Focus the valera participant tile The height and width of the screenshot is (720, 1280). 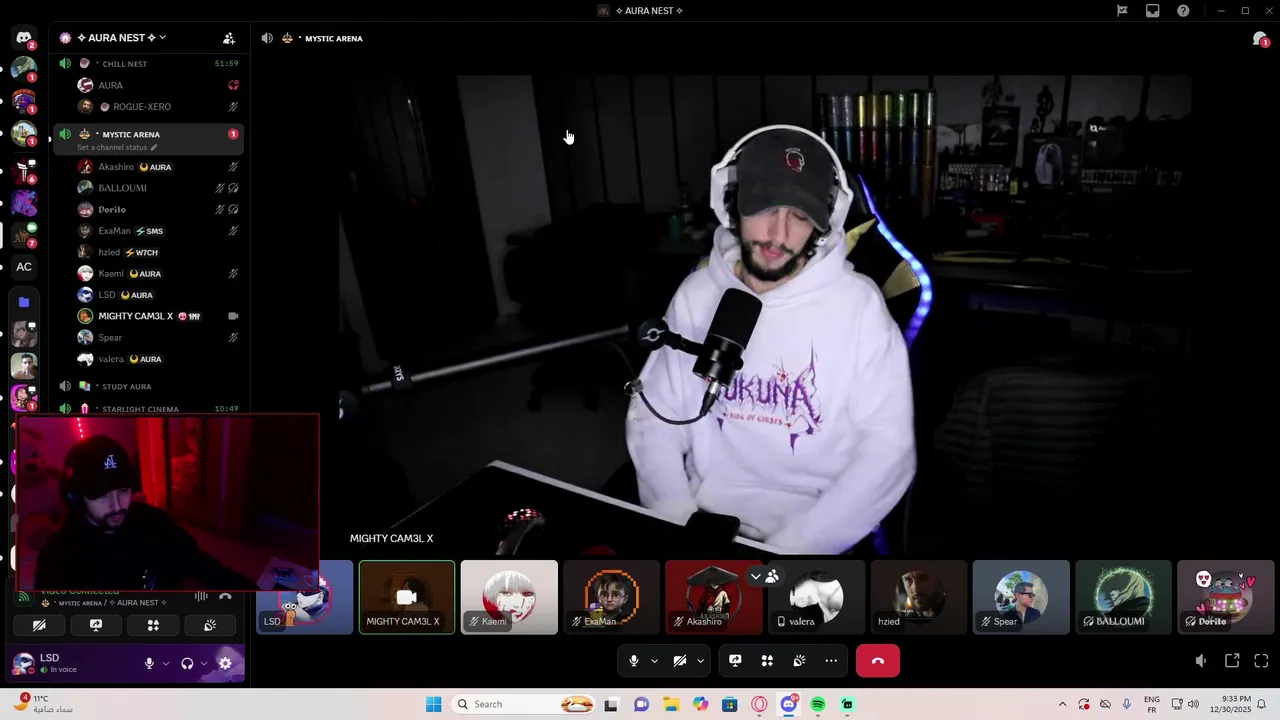tap(816, 597)
